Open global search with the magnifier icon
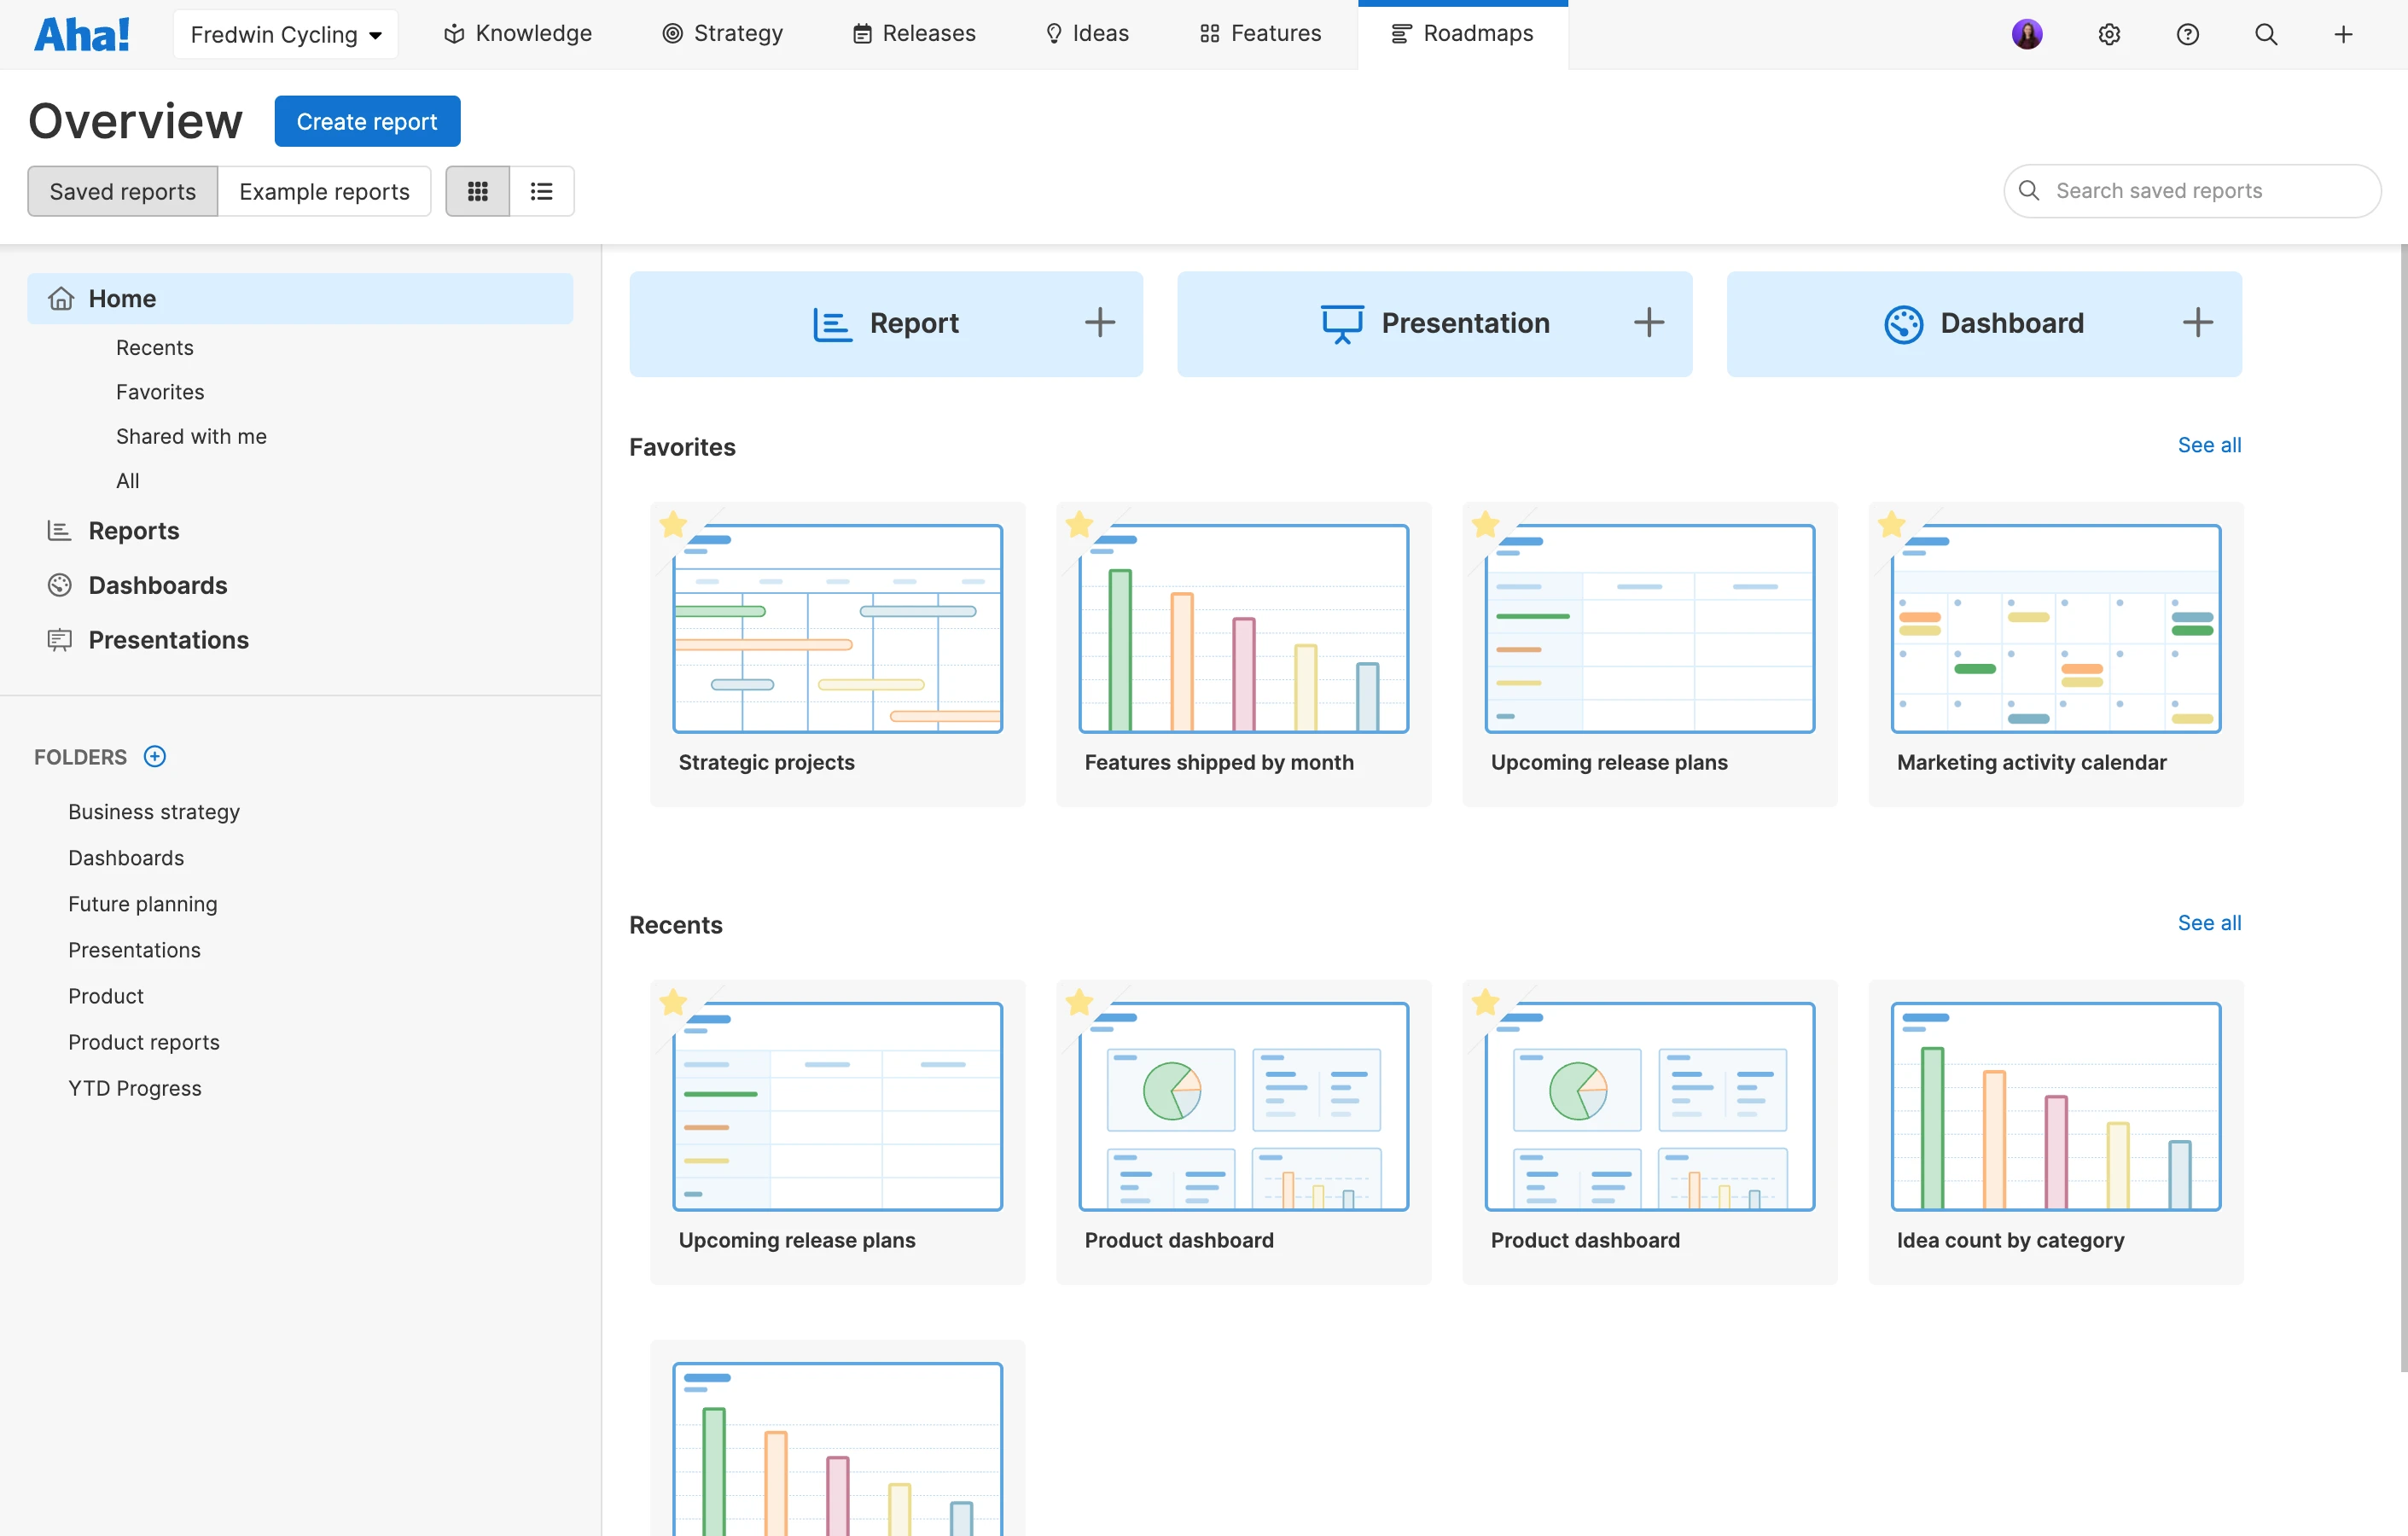The width and height of the screenshot is (2408, 1536). 2265,33
